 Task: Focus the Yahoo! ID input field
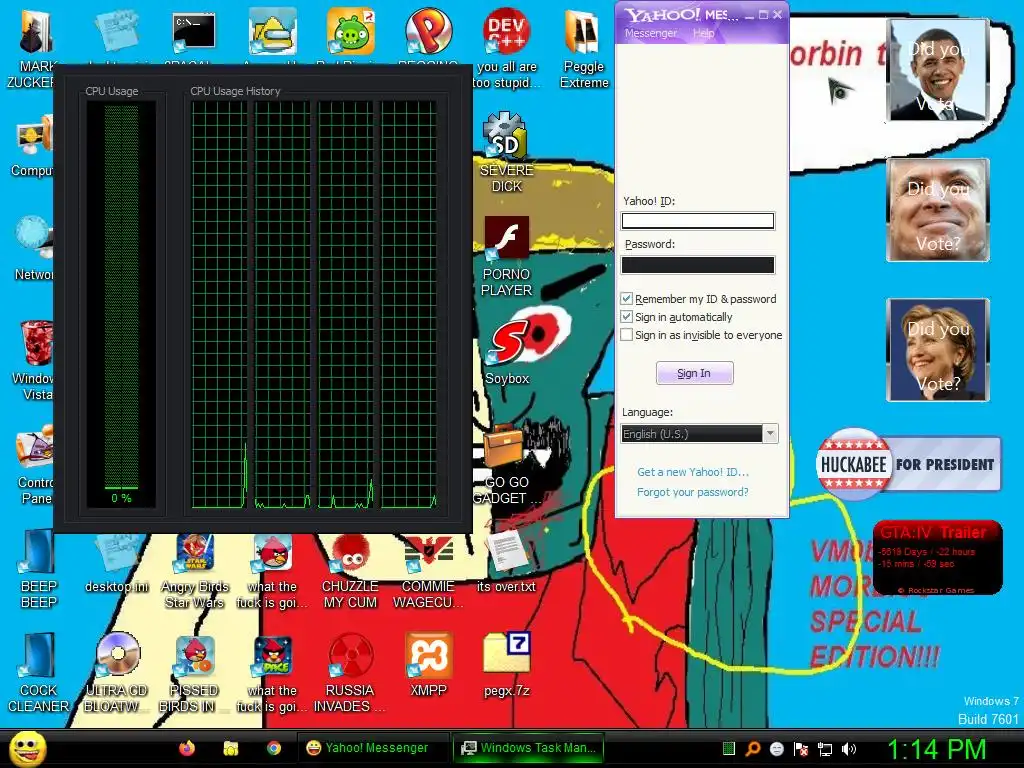coord(697,221)
